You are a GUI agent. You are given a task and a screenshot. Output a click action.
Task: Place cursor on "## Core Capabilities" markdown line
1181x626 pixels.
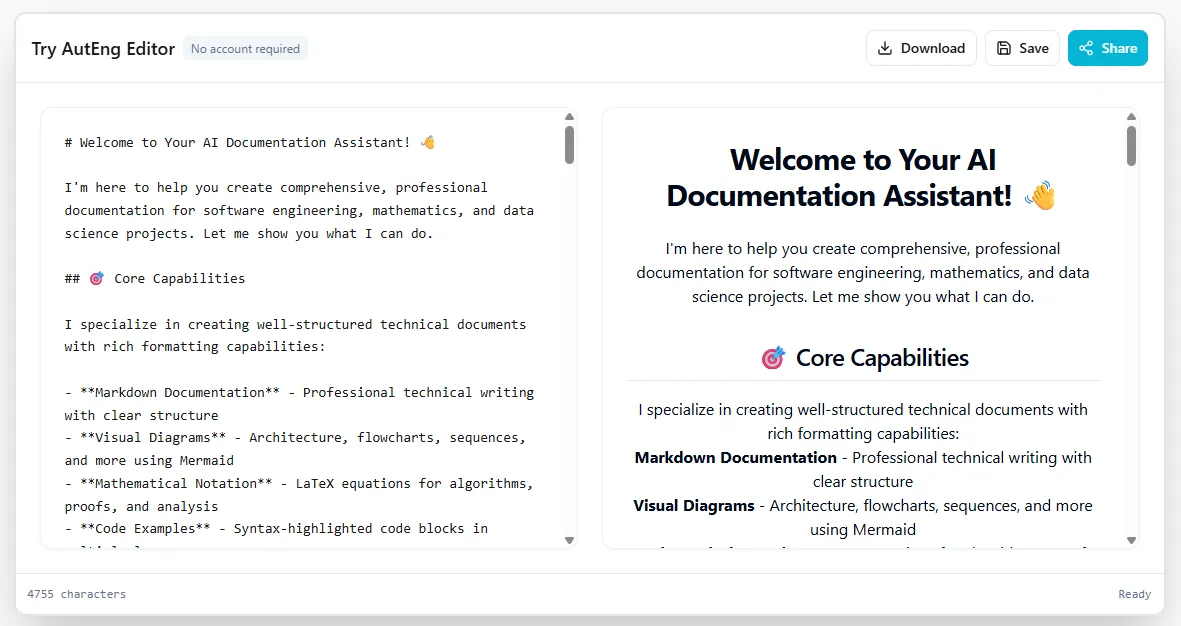[179, 278]
